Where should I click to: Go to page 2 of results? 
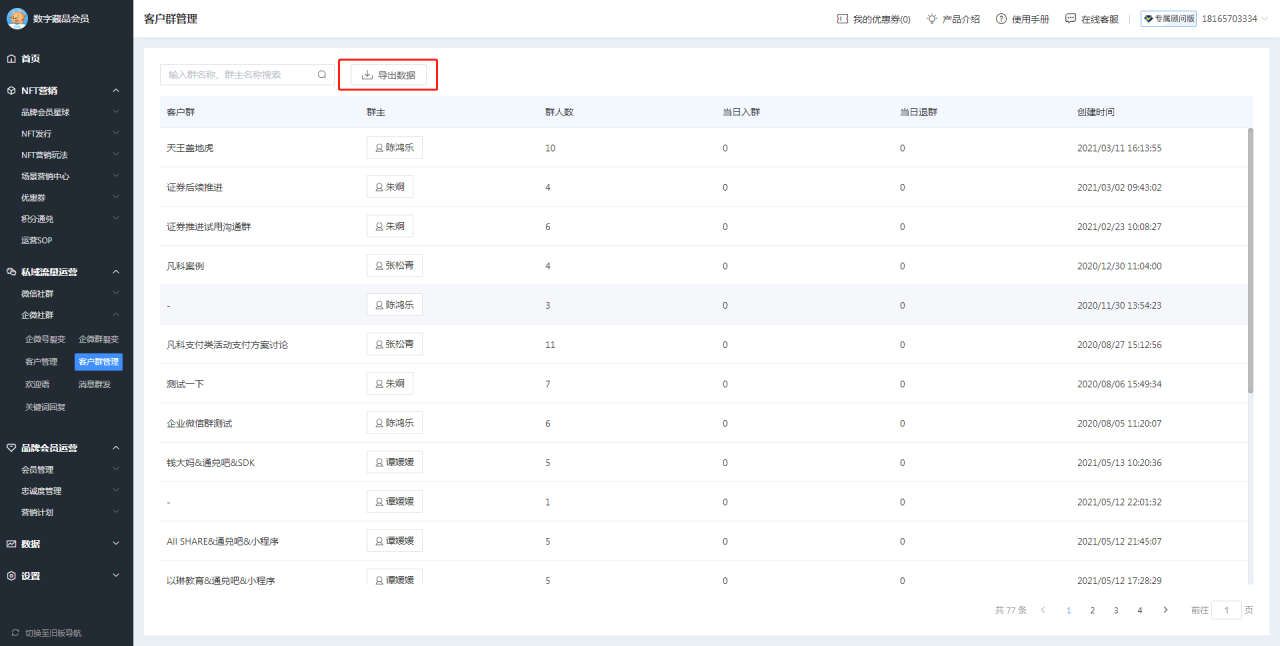point(1092,610)
